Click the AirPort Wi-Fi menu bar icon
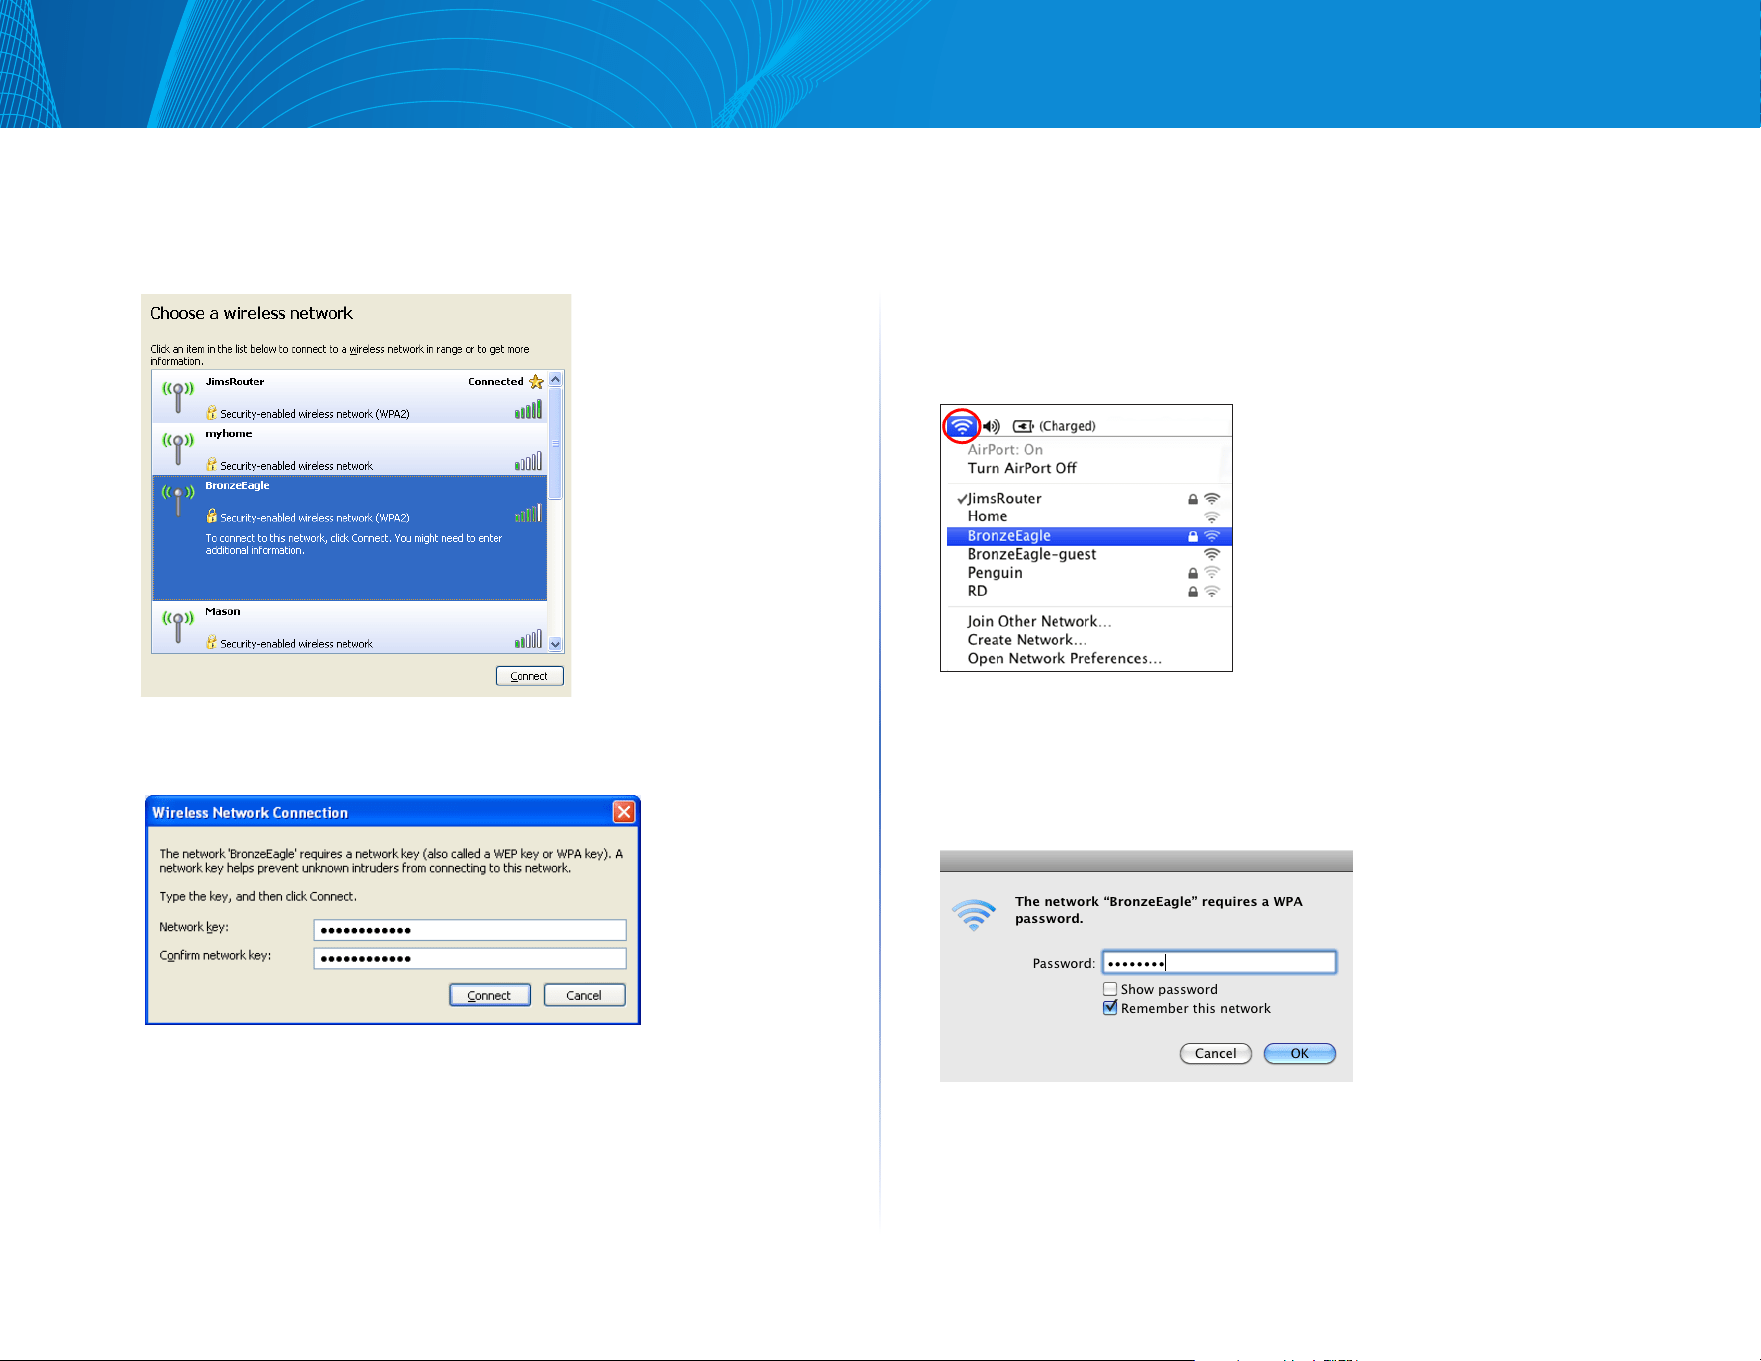 pos(961,426)
